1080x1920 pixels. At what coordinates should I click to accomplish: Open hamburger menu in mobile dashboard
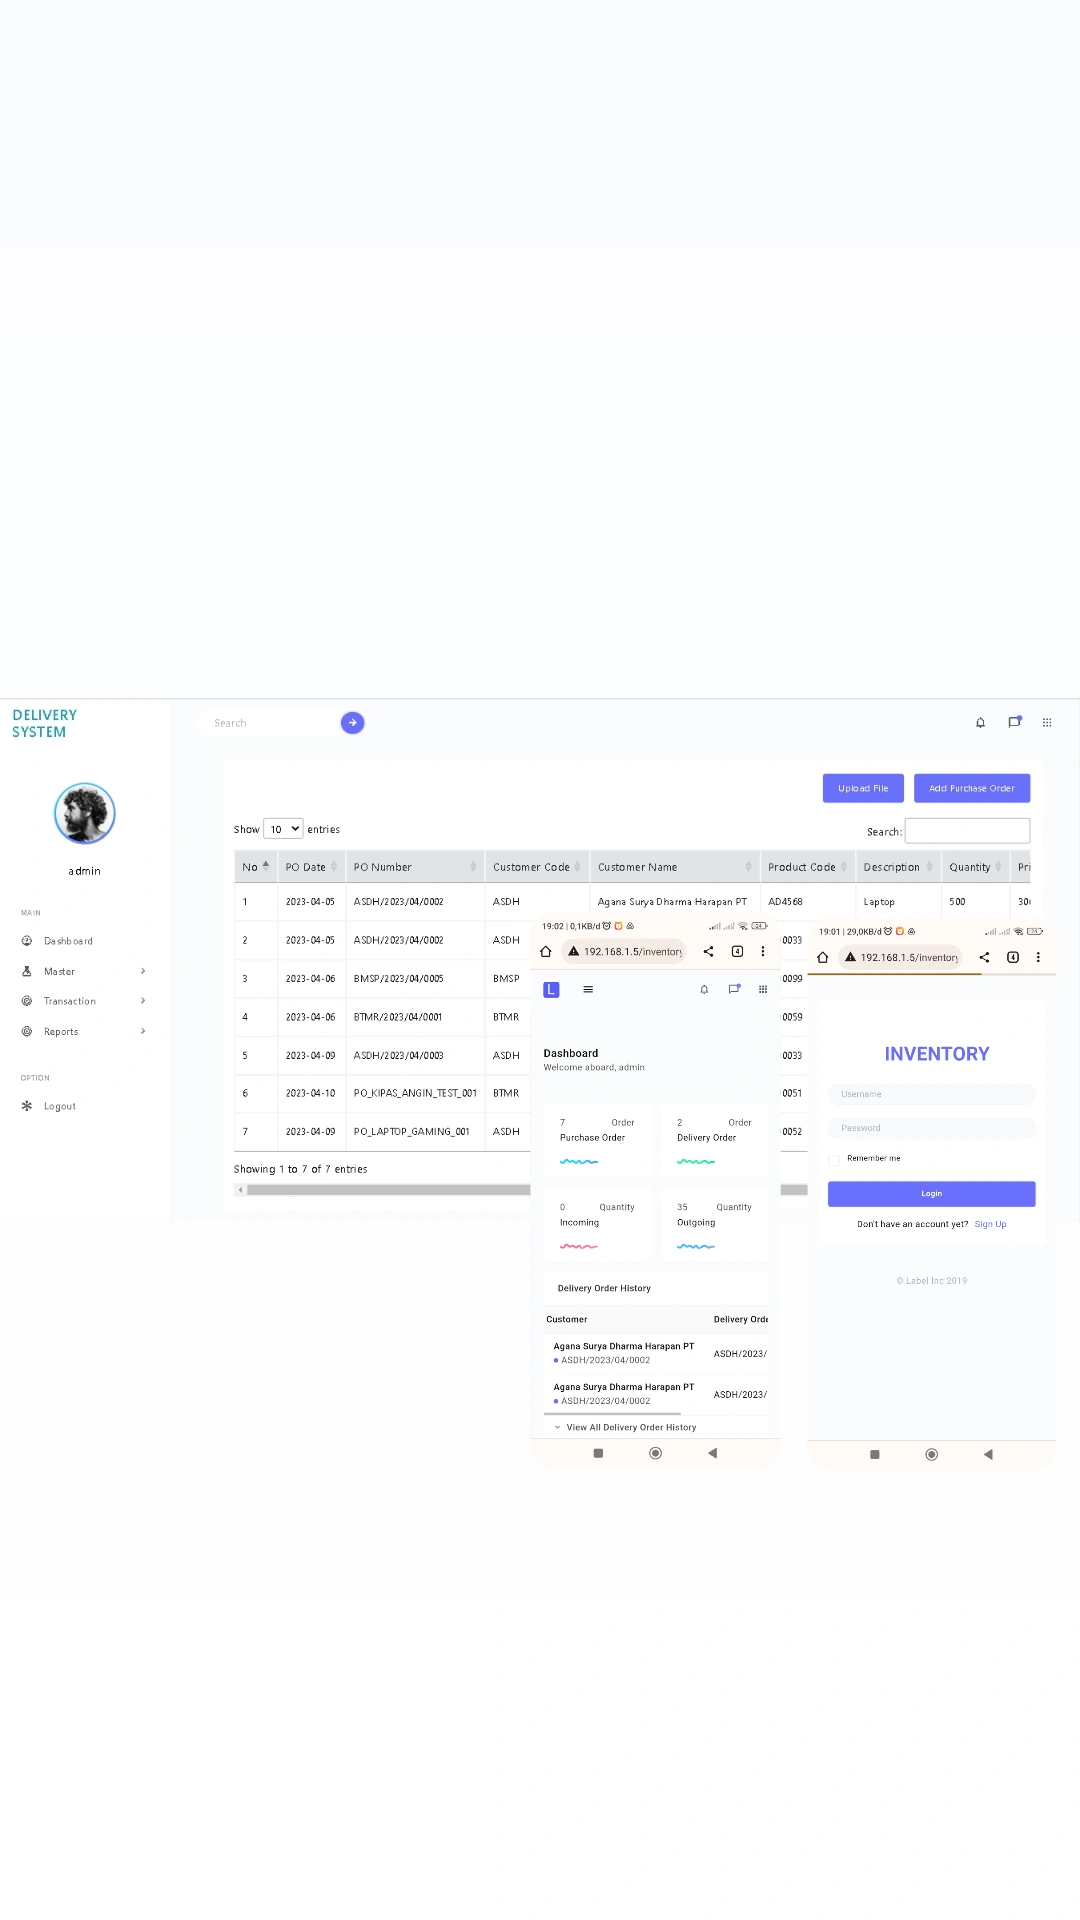(588, 990)
